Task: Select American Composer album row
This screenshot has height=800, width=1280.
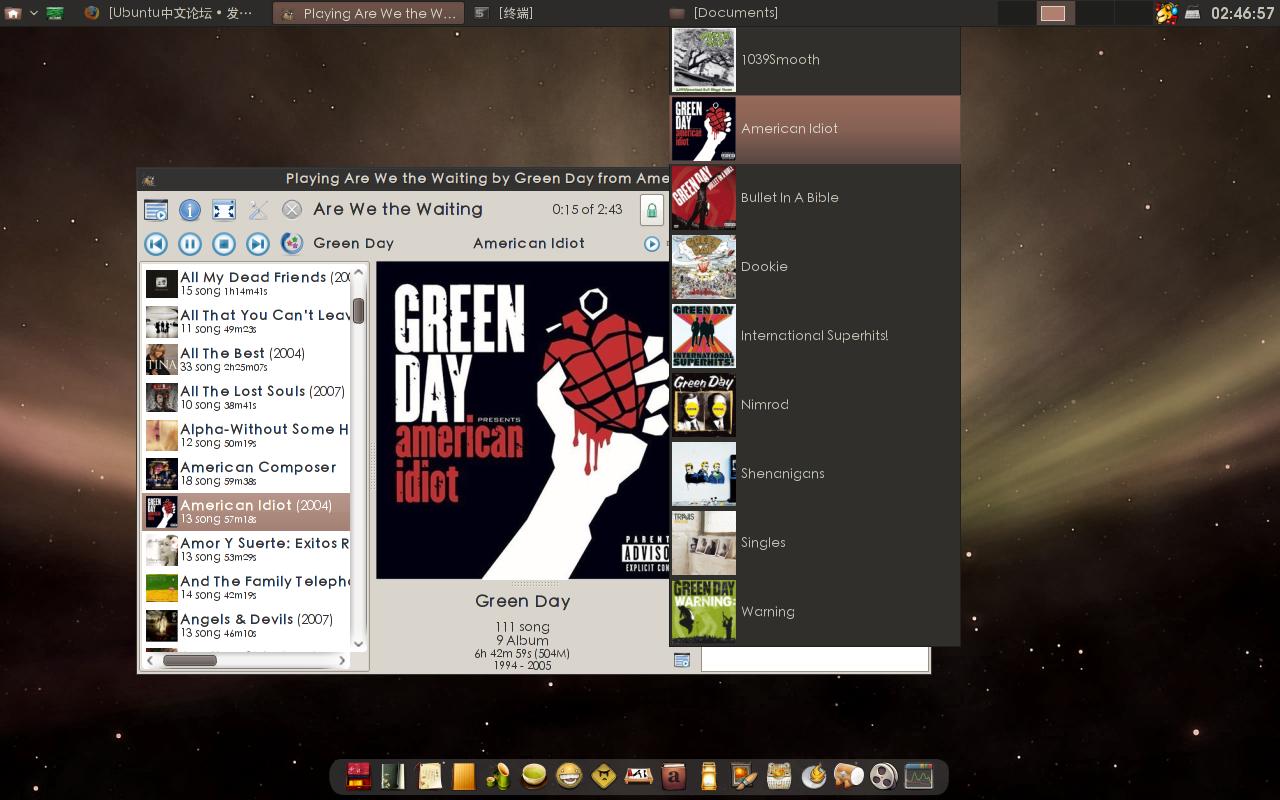Action: (x=246, y=474)
